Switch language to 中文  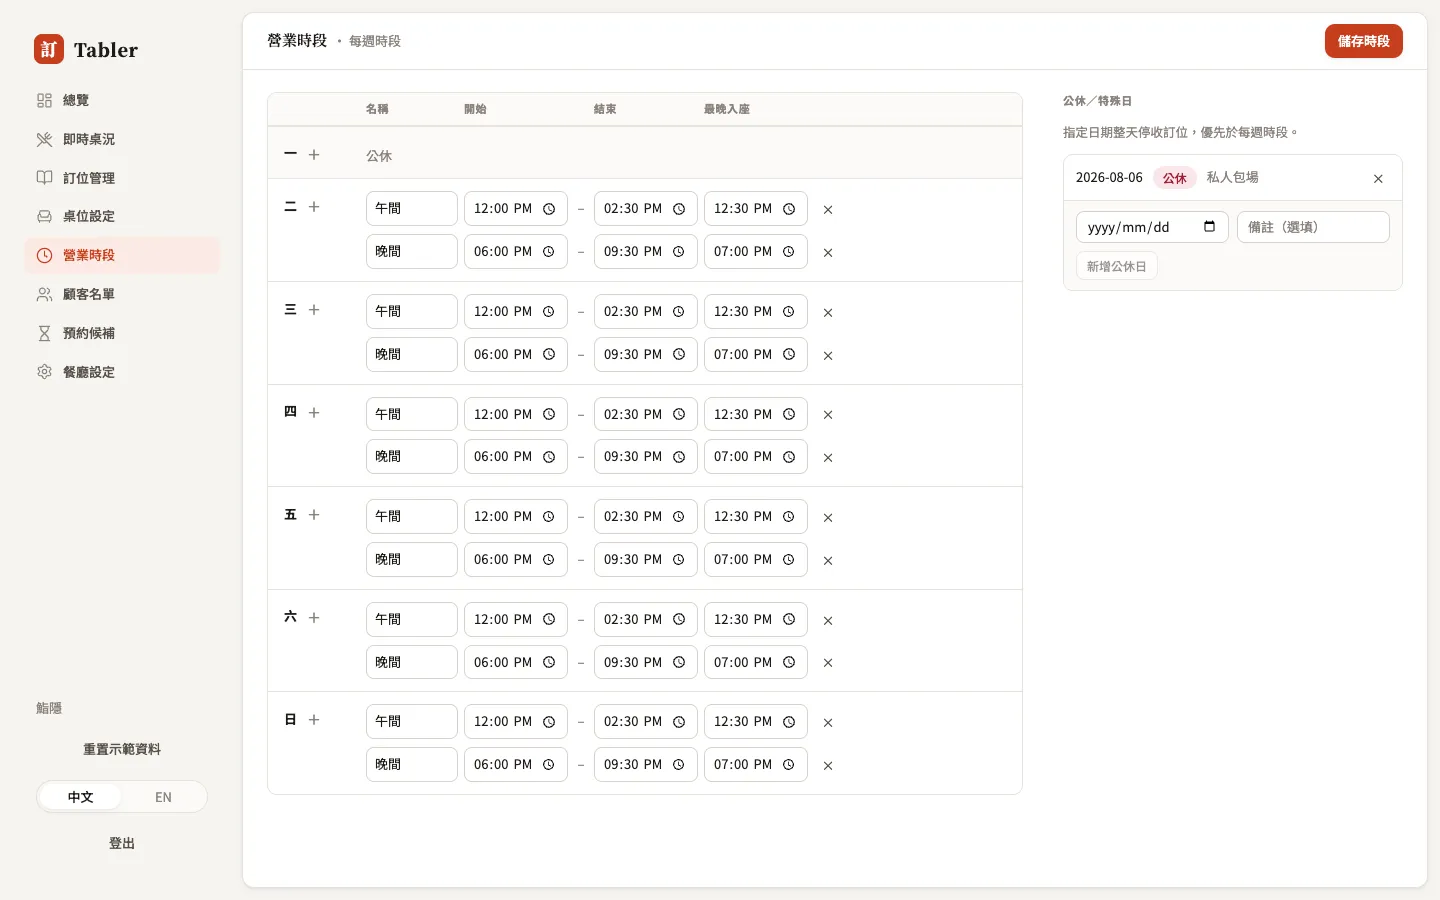80,797
